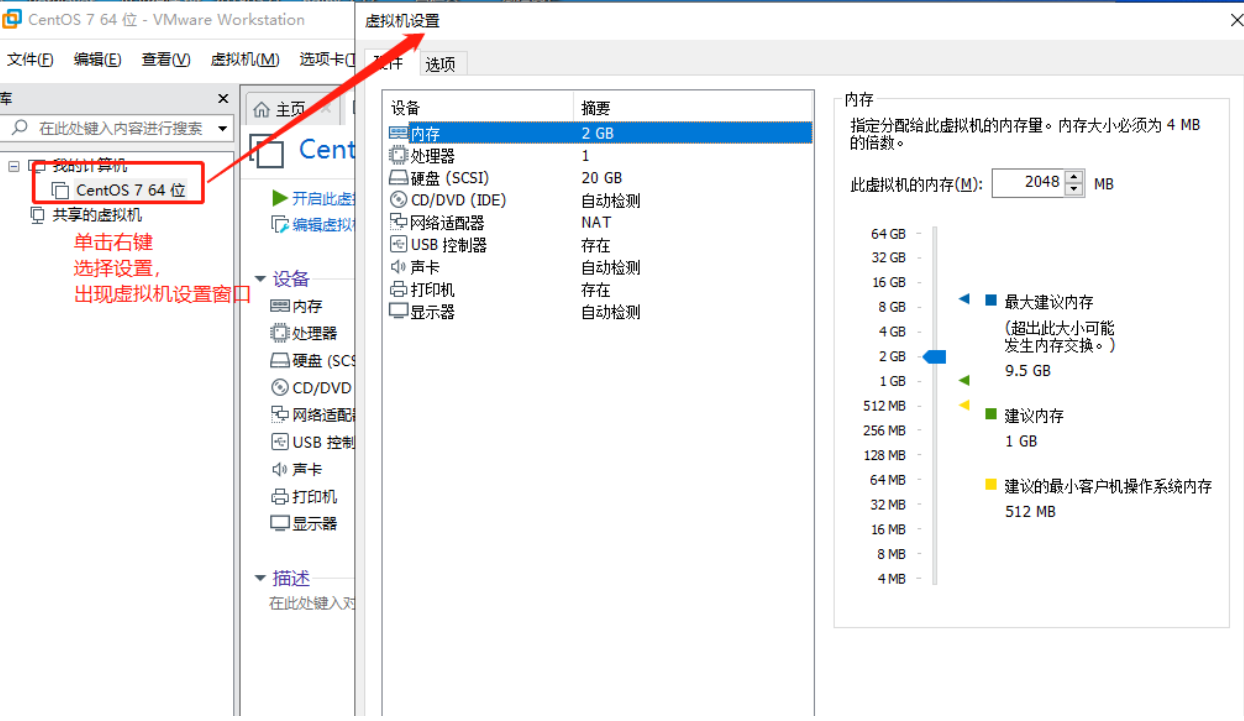Select 共享的虚拟机 tree item

97,215
